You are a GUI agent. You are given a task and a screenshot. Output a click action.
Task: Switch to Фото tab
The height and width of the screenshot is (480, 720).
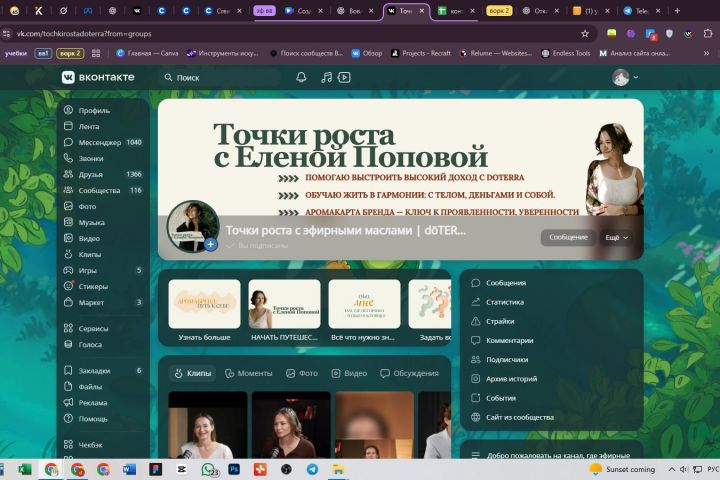click(302, 373)
